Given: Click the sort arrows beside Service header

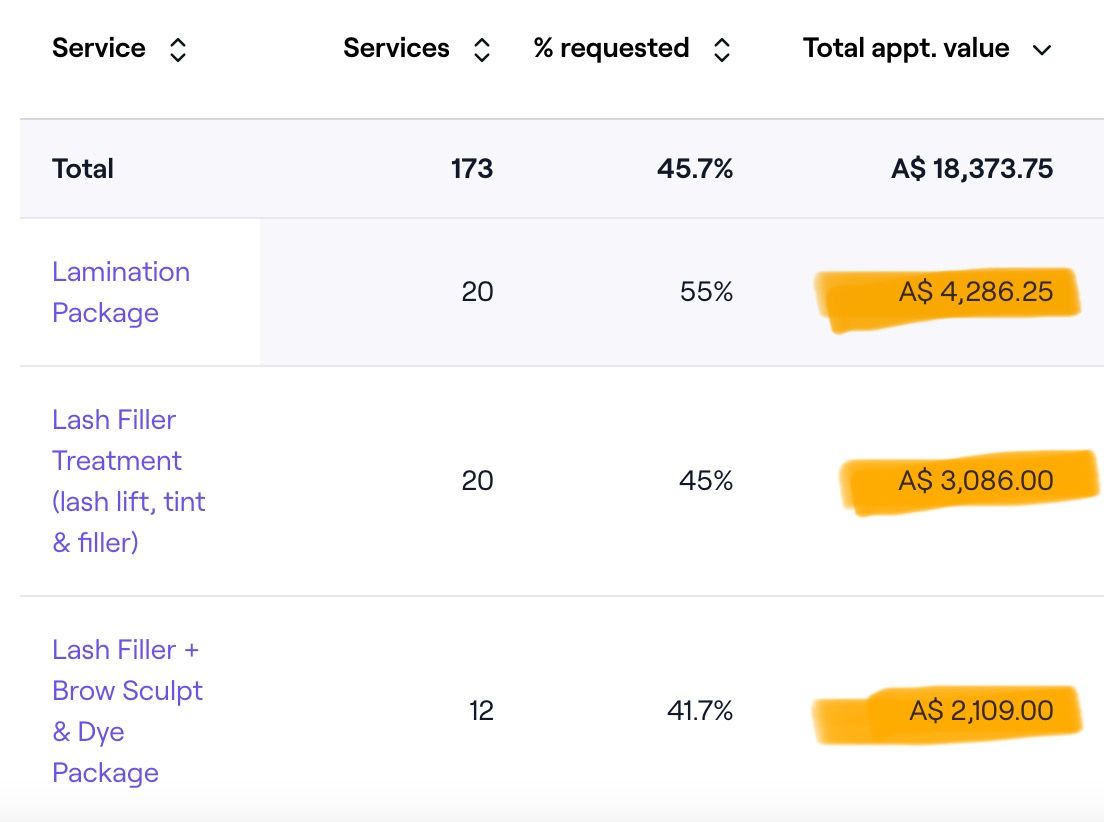Looking at the screenshot, I should pyautogui.click(x=178, y=50).
